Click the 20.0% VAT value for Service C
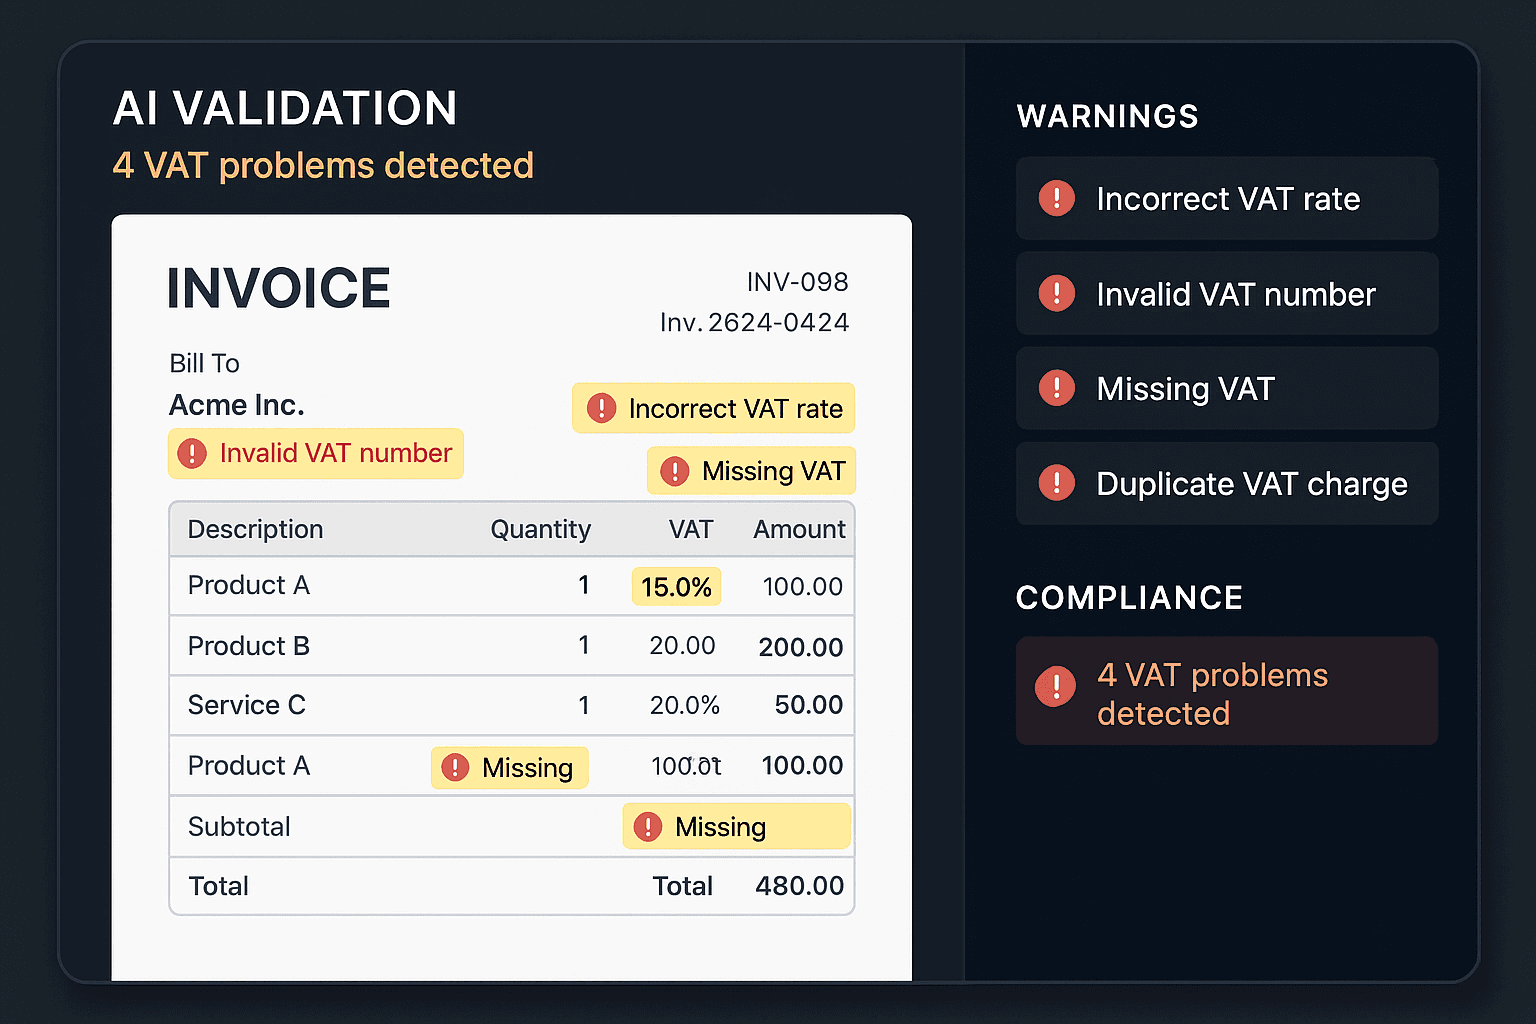 [x=685, y=705]
